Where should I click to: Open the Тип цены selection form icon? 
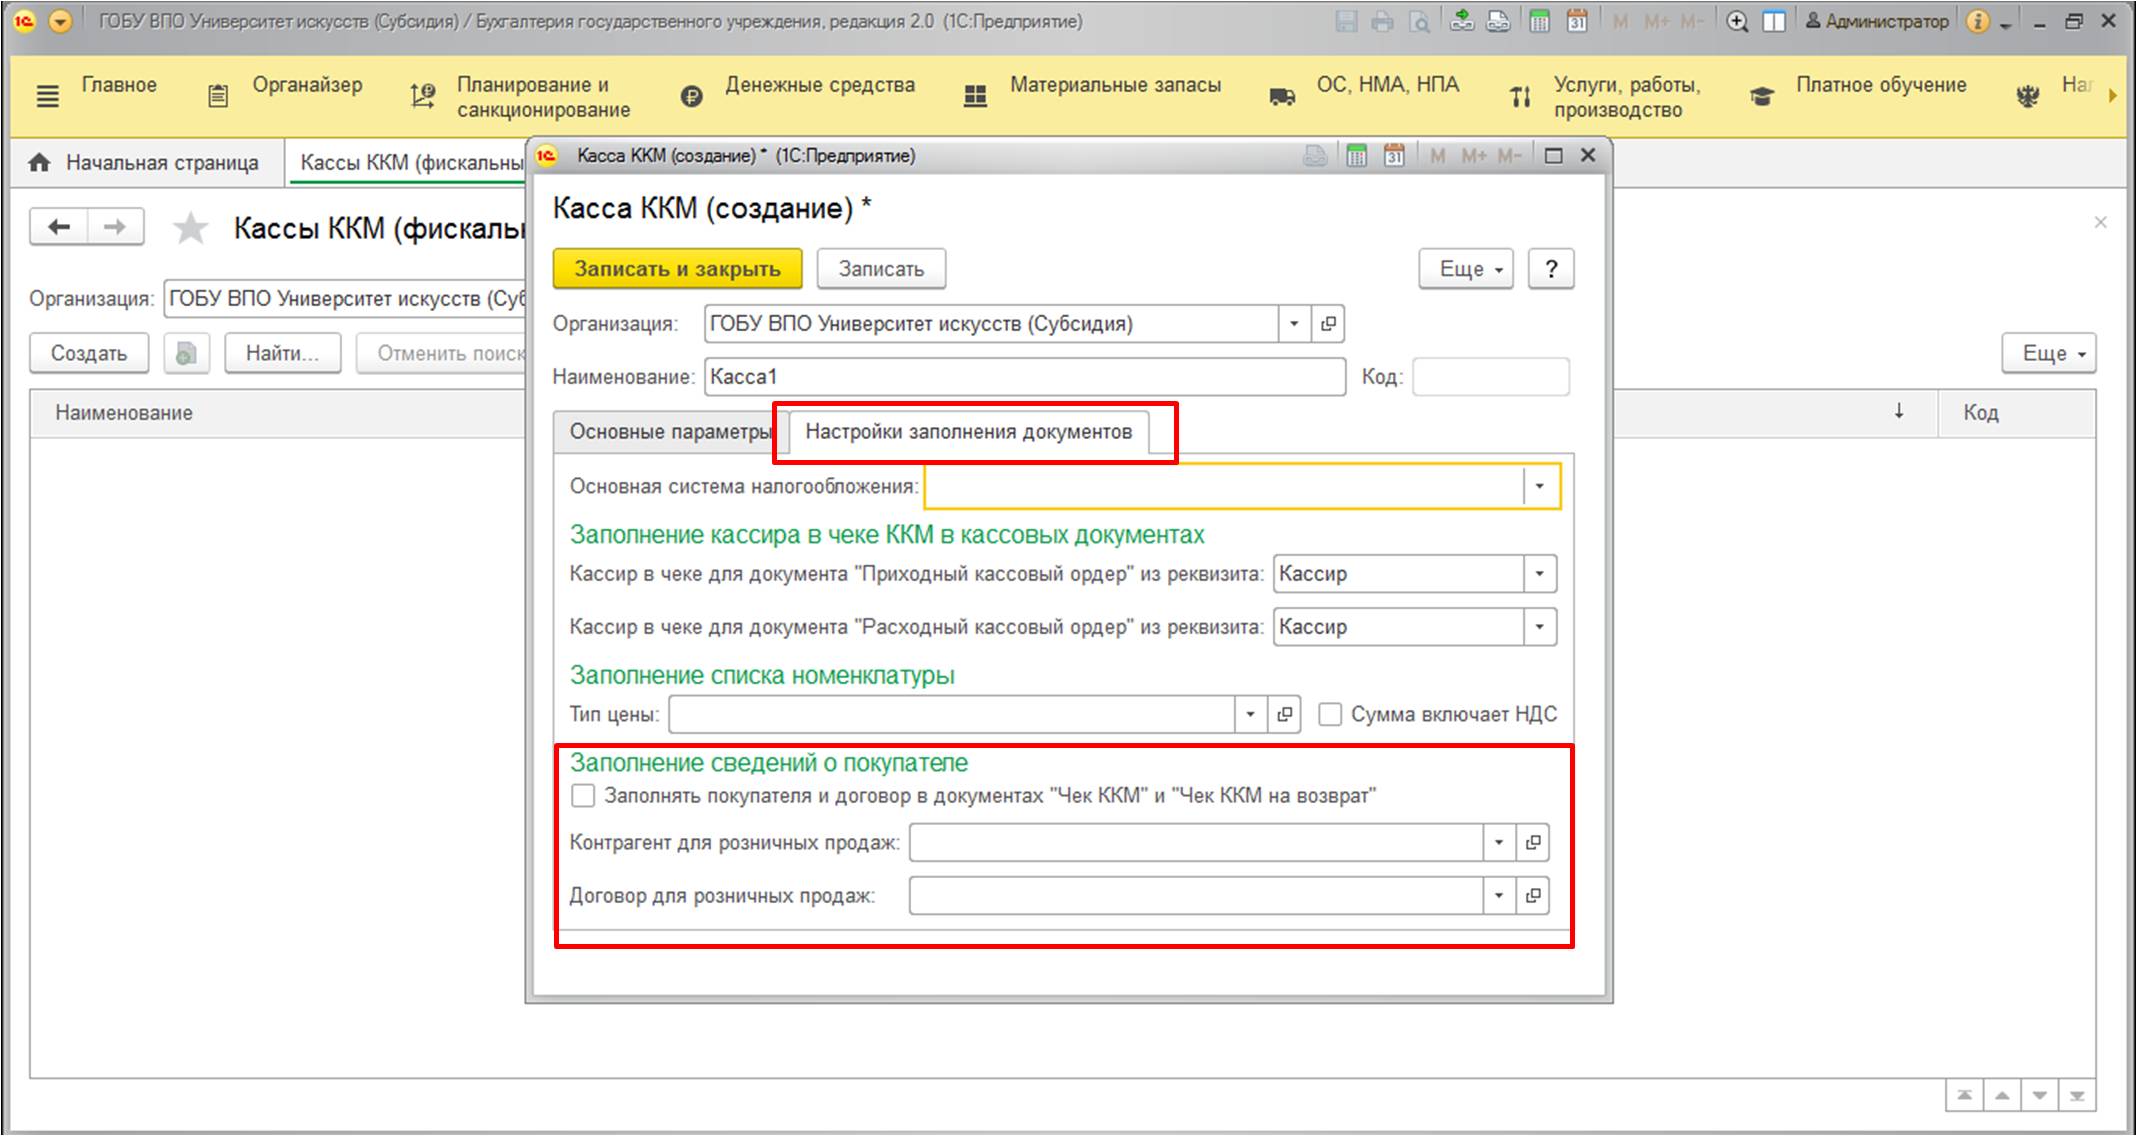pyautogui.click(x=1284, y=714)
